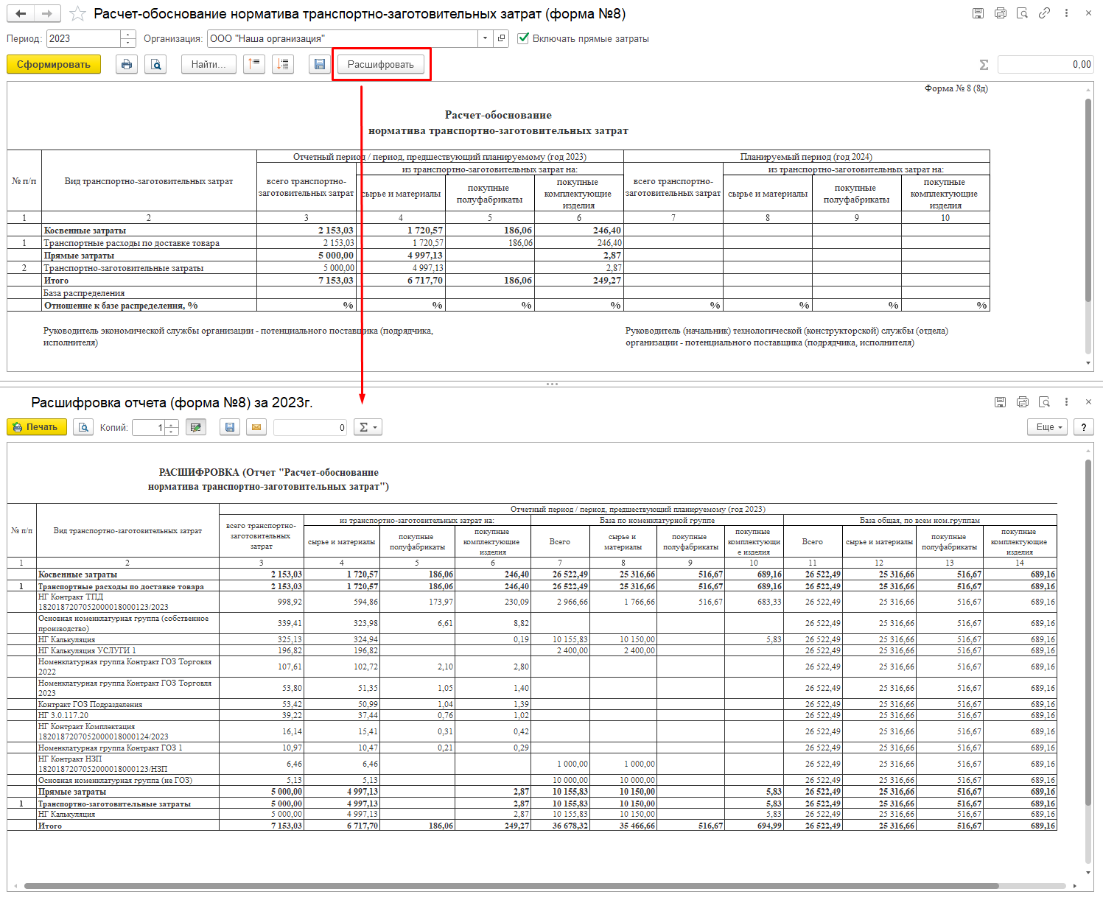Expand the sum Σ dropdown in lower toolbar
This screenshot has height=900, width=1103.
pos(368,427)
